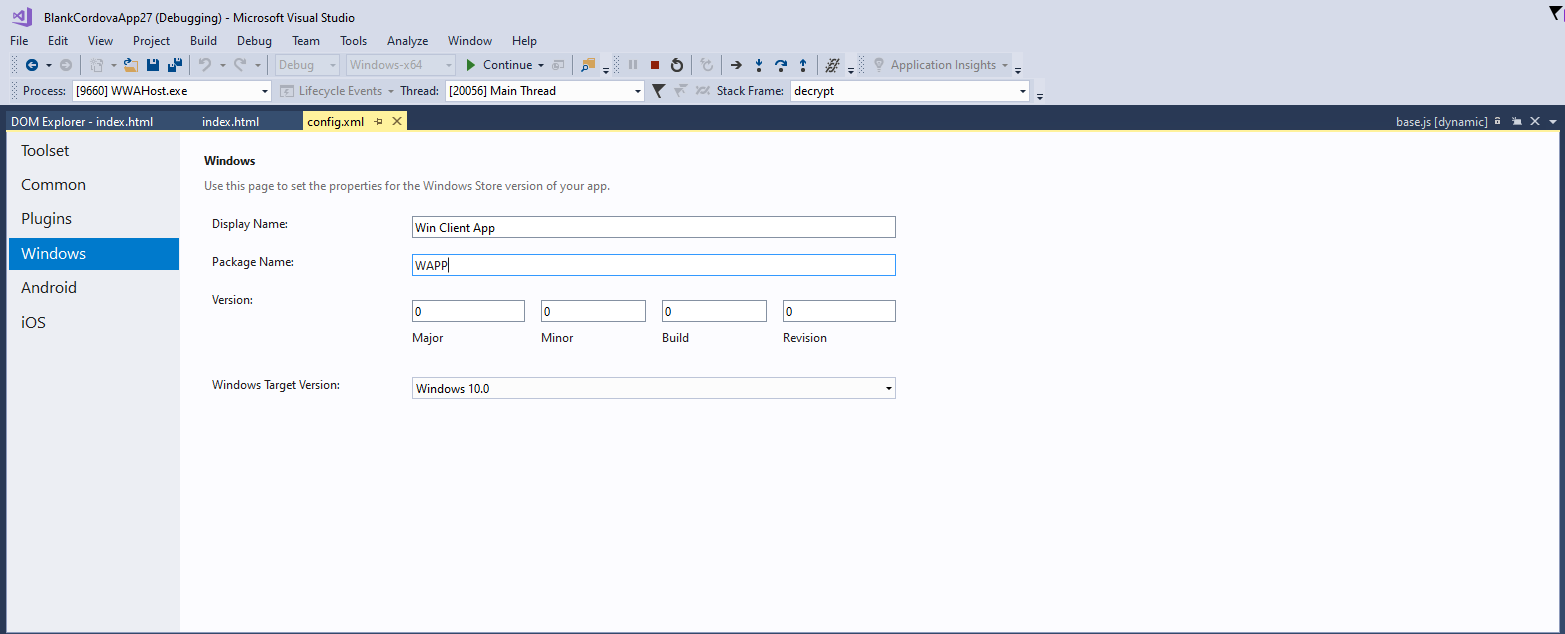The width and height of the screenshot is (1565, 634).
Task: Click the Restart debugging icon
Action: pyautogui.click(x=677, y=64)
